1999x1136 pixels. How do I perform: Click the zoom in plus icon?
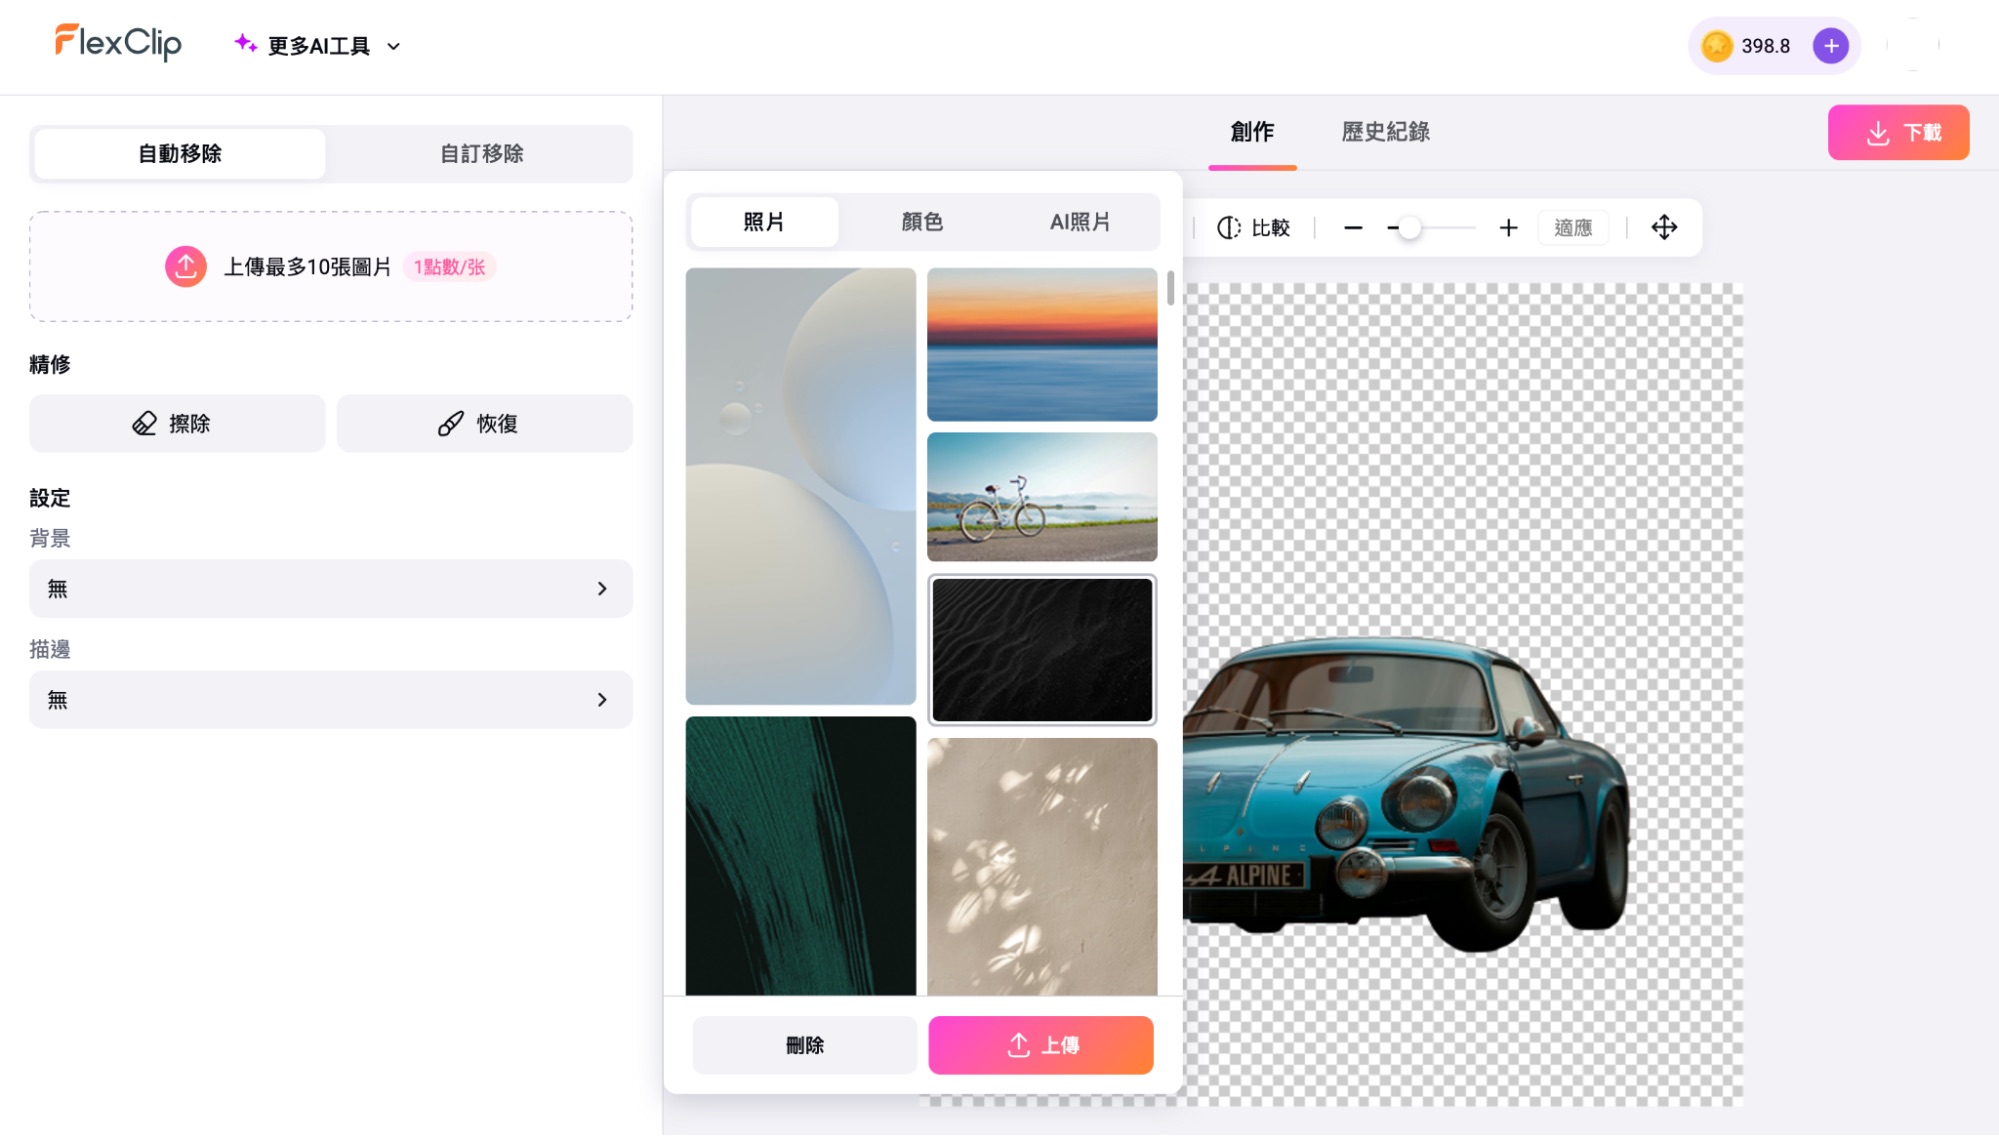pos(1508,228)
